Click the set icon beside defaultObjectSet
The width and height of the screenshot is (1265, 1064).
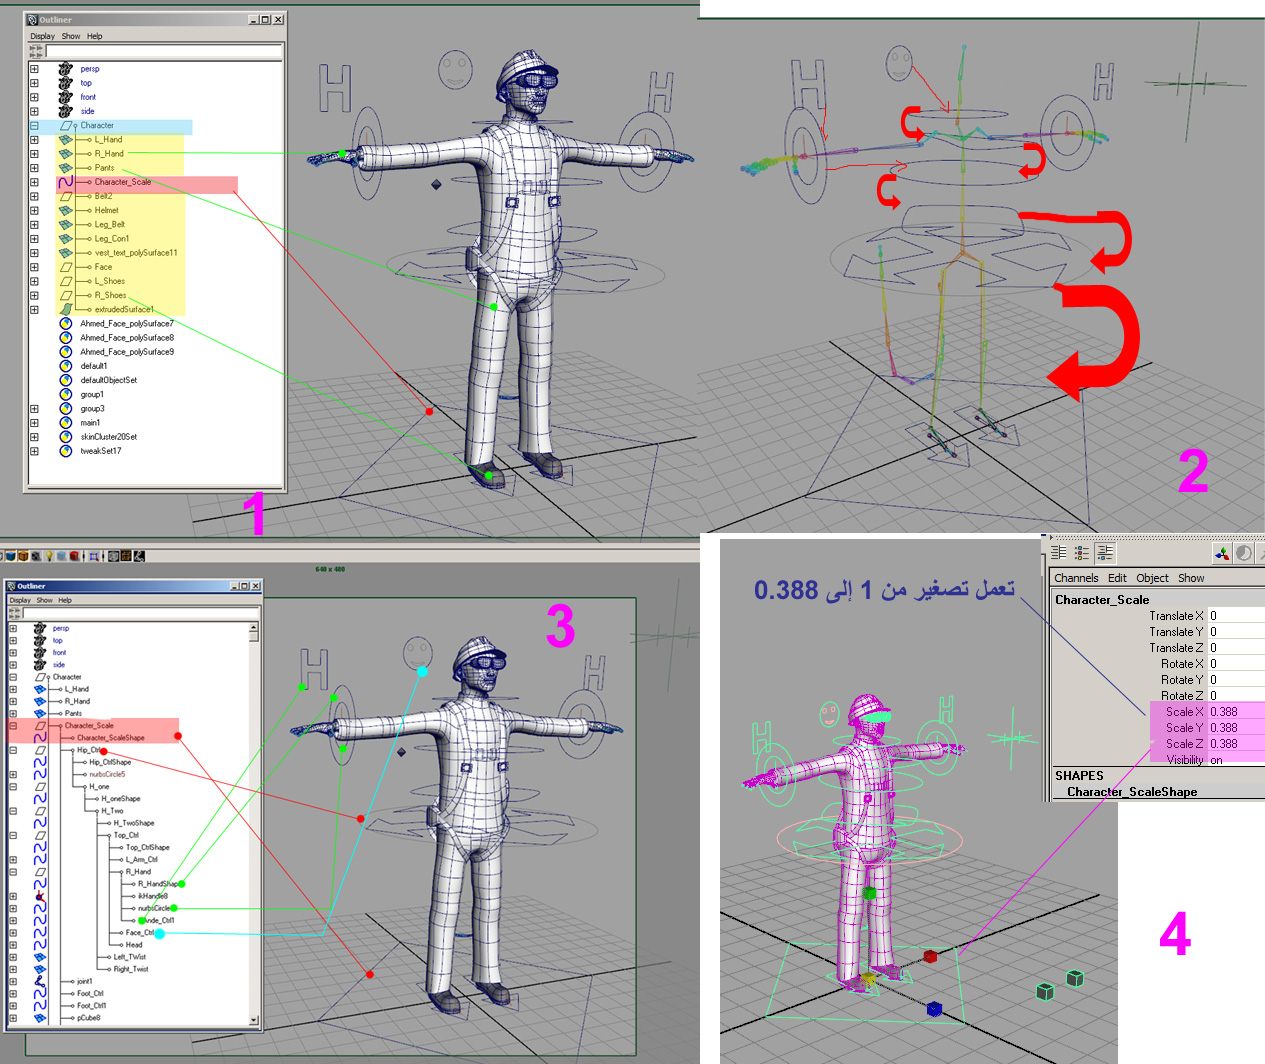[66, 380]
